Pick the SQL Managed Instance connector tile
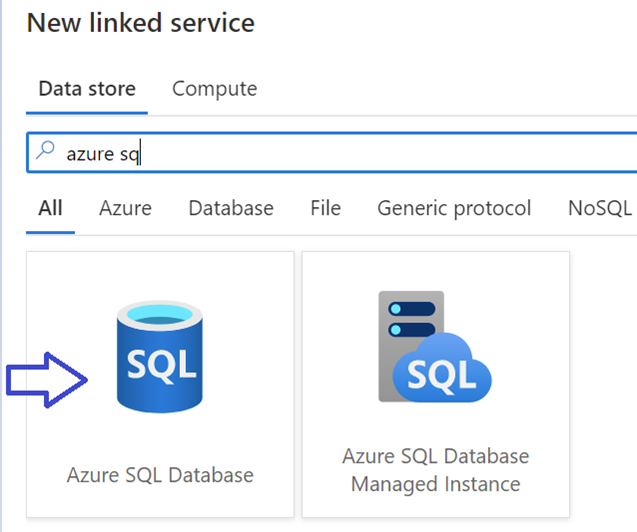 [435, 385]
